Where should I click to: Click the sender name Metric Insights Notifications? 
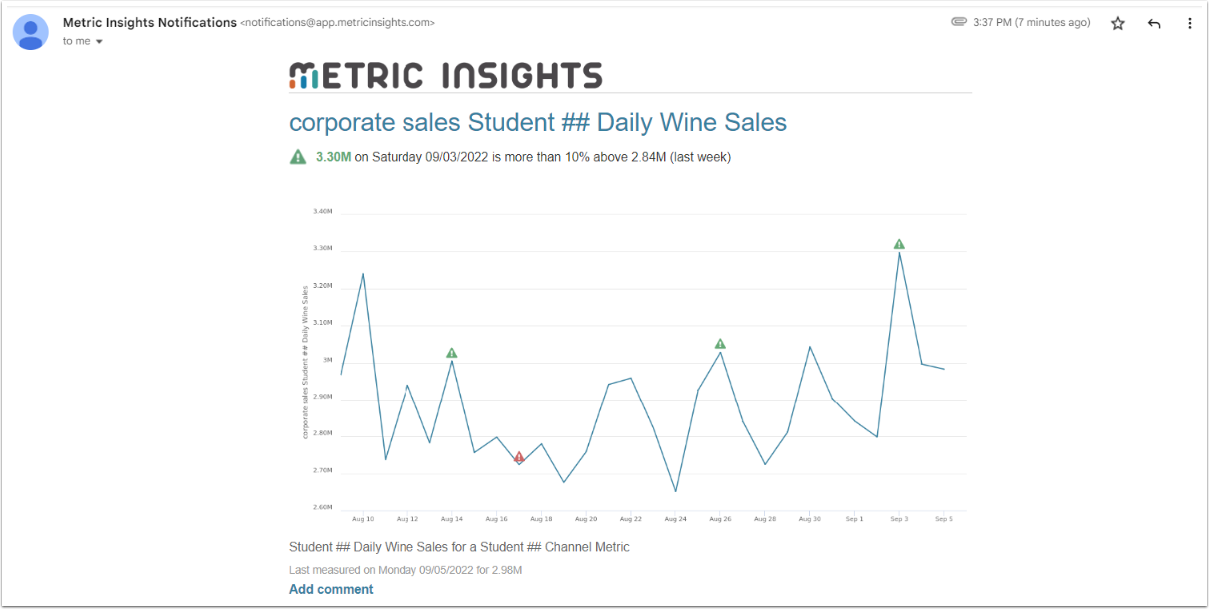coord(150,22)
